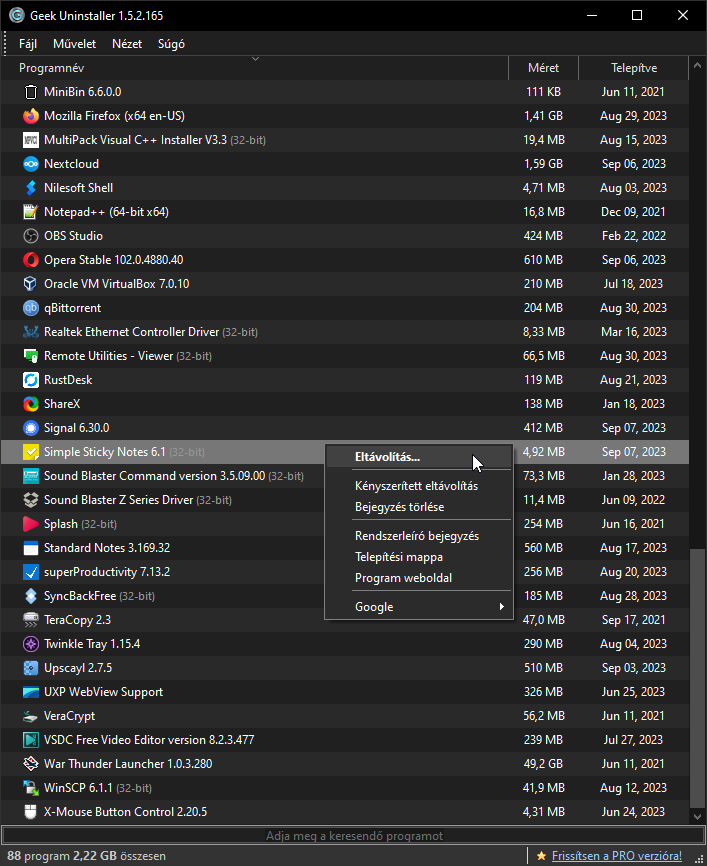Image resolution: width=707 pixels, height=866 pixels.
Task: Choose Program weboldal in context menu
Action: 419,578
